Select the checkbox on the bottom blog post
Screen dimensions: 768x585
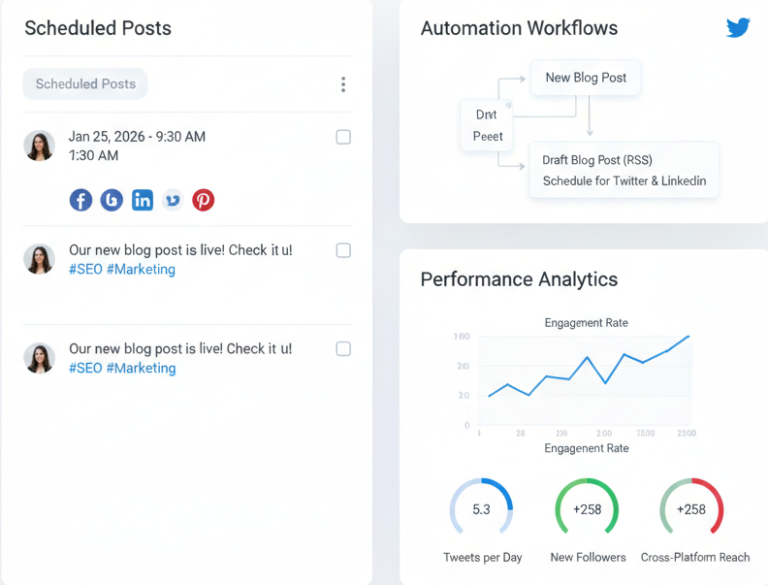[343, 349]
